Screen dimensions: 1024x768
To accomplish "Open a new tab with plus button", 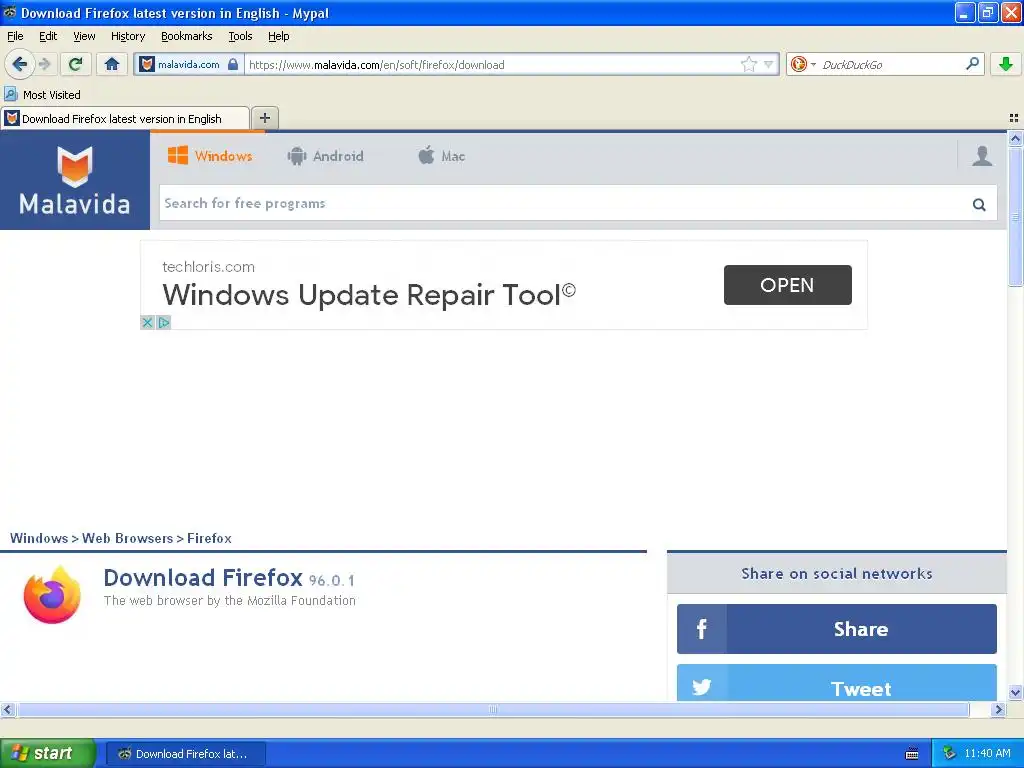I will [264, 118].
